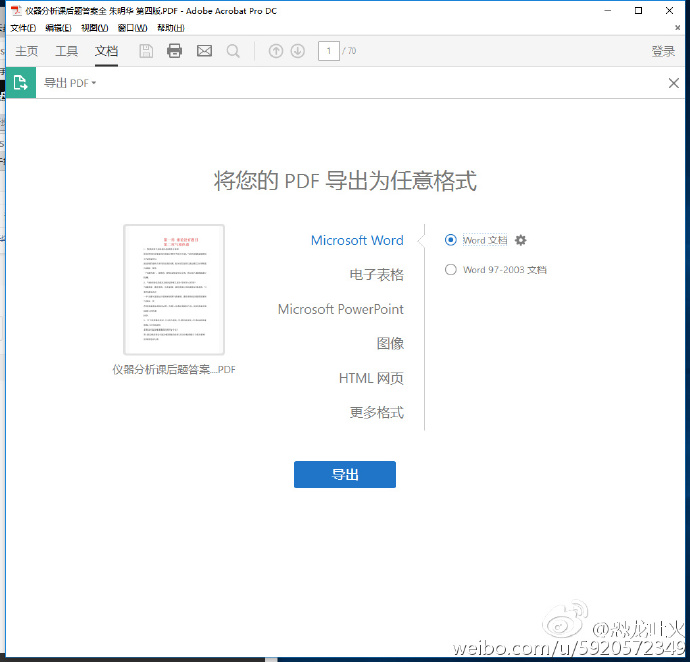Click the page number input field
690x662 pixels.
[328, 51]
